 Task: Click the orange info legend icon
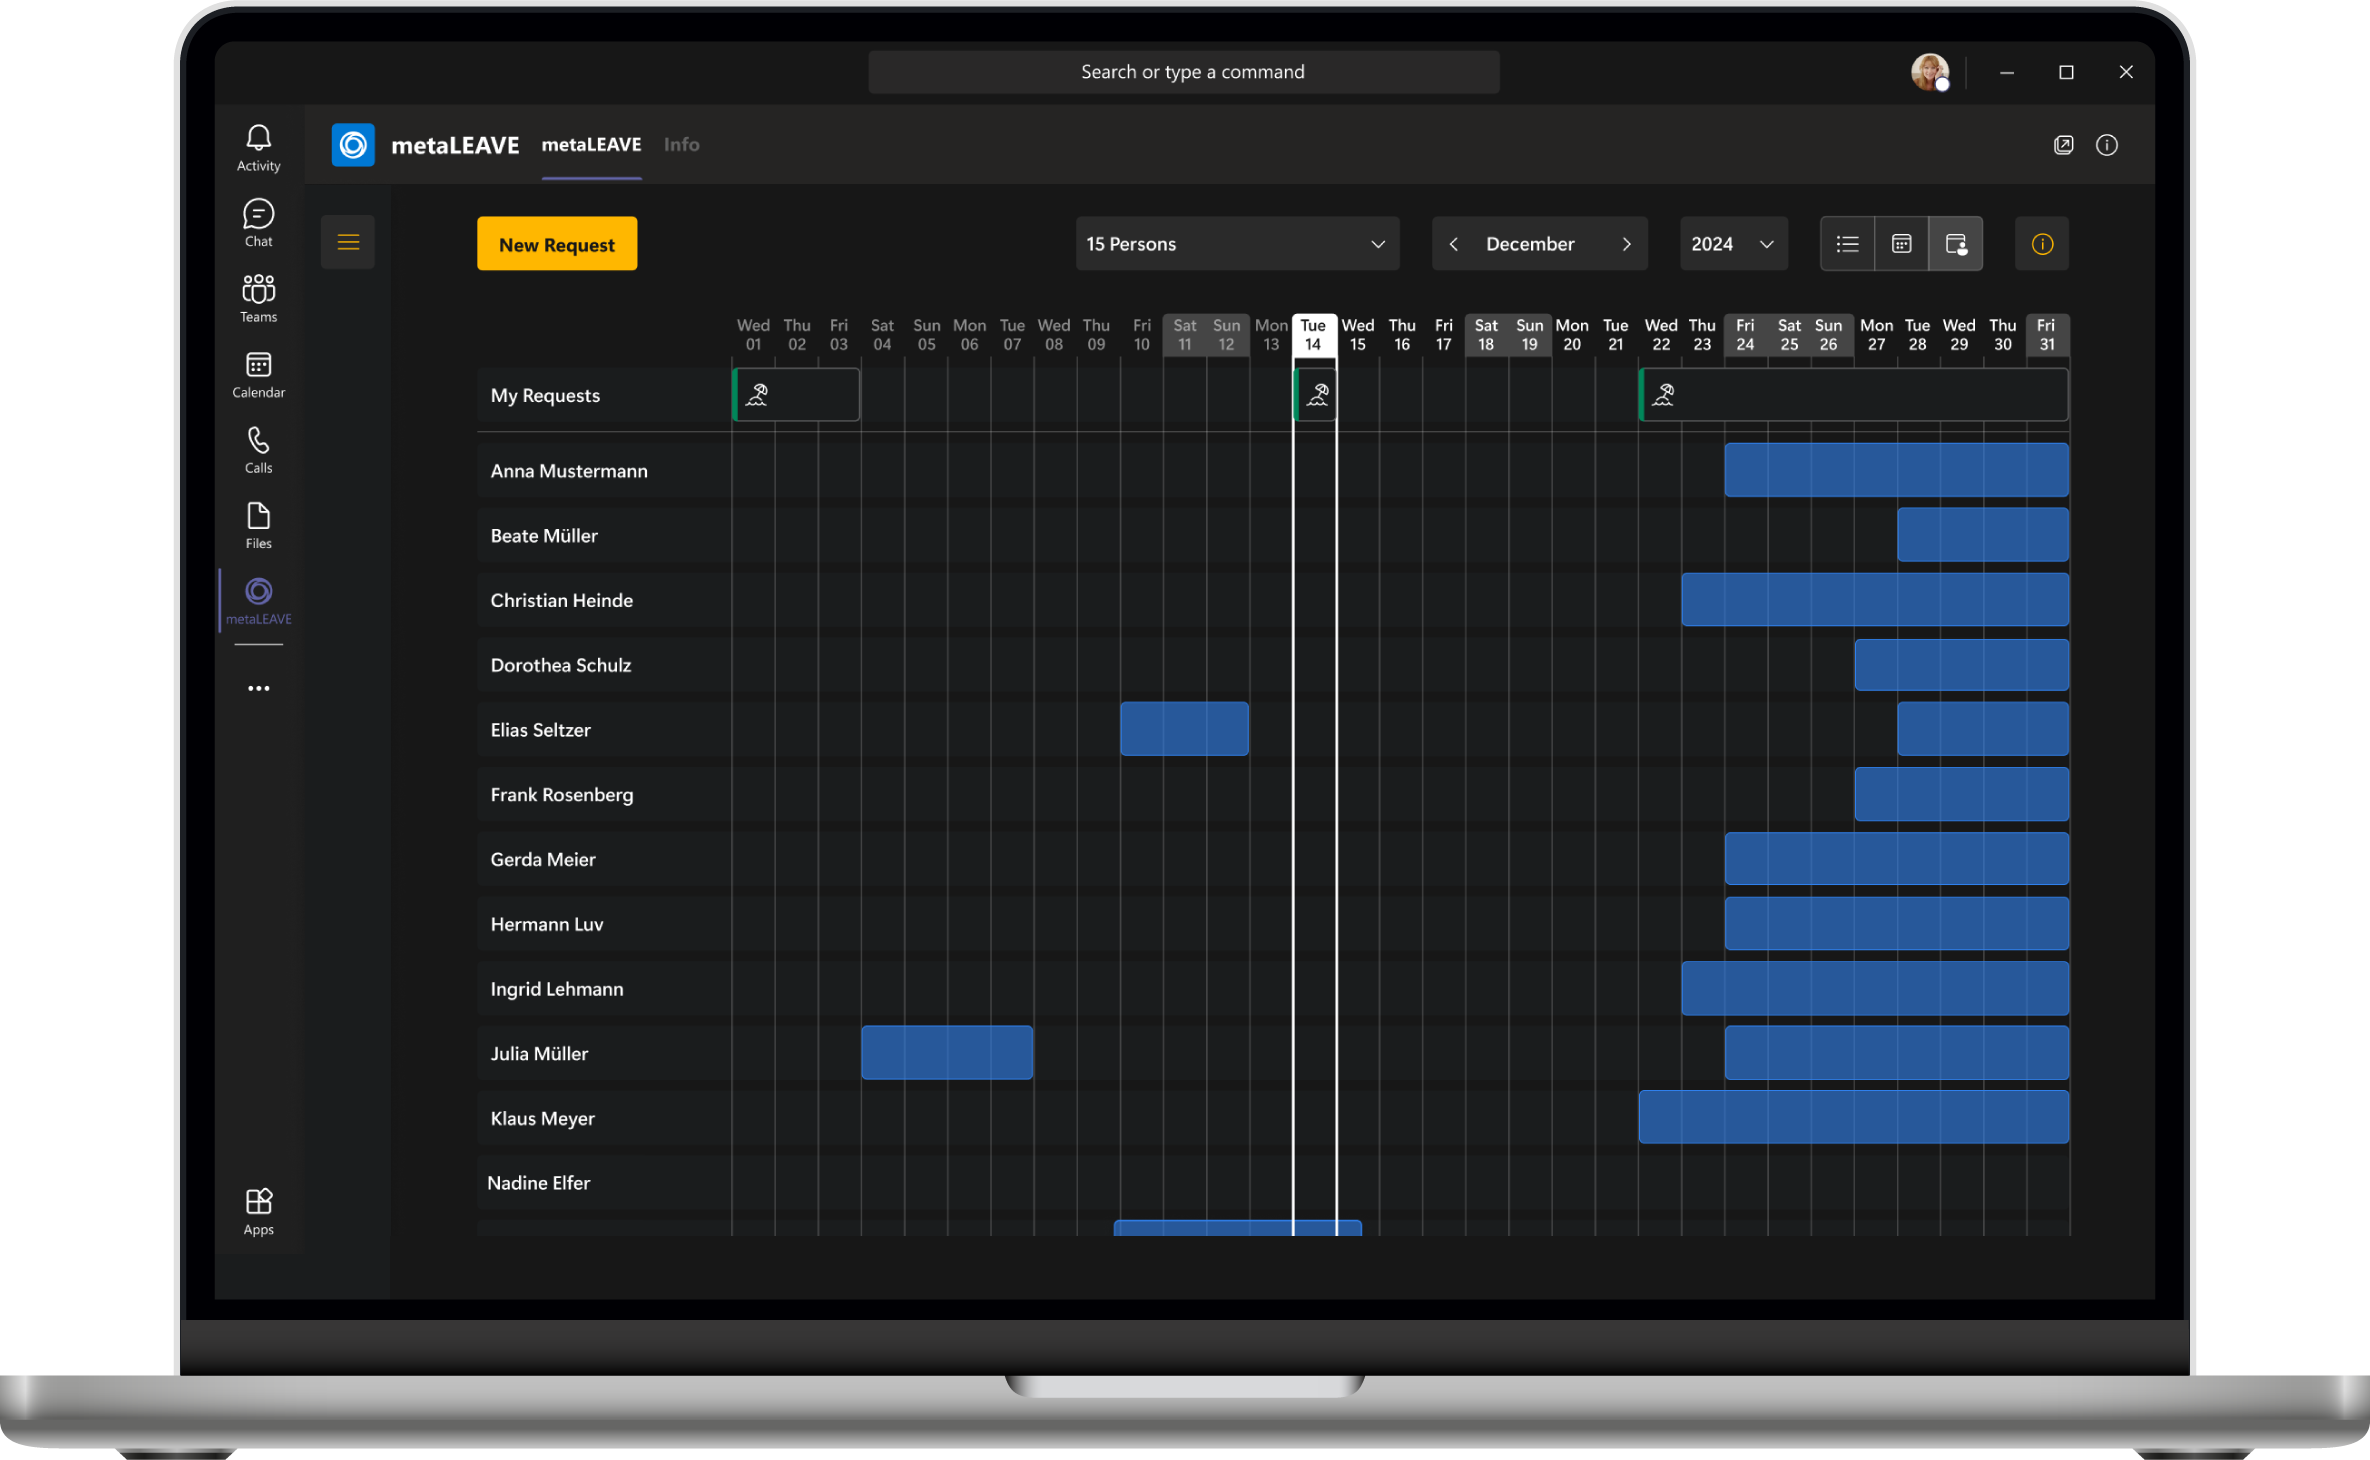pos(2042,244)
